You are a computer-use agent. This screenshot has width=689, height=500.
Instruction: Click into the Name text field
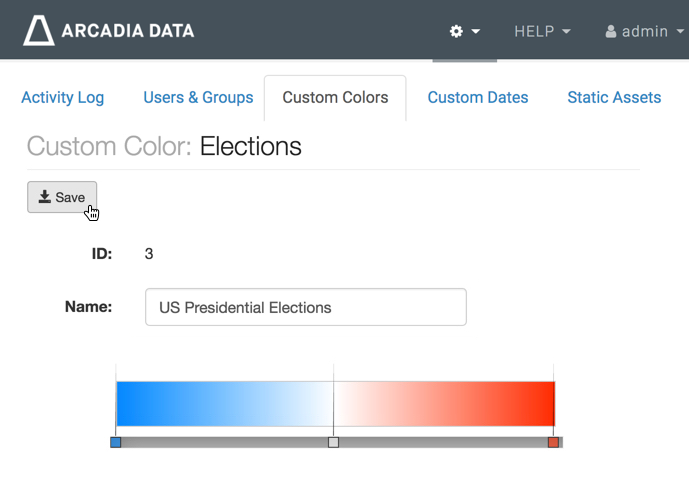tap(305, 307)
